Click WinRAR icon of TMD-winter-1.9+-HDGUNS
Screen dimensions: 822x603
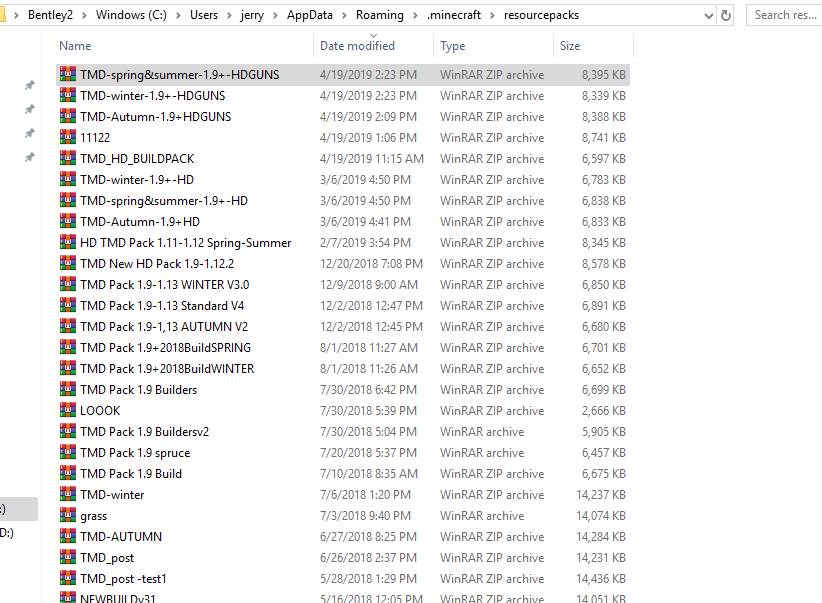click(x=68, y=95)
